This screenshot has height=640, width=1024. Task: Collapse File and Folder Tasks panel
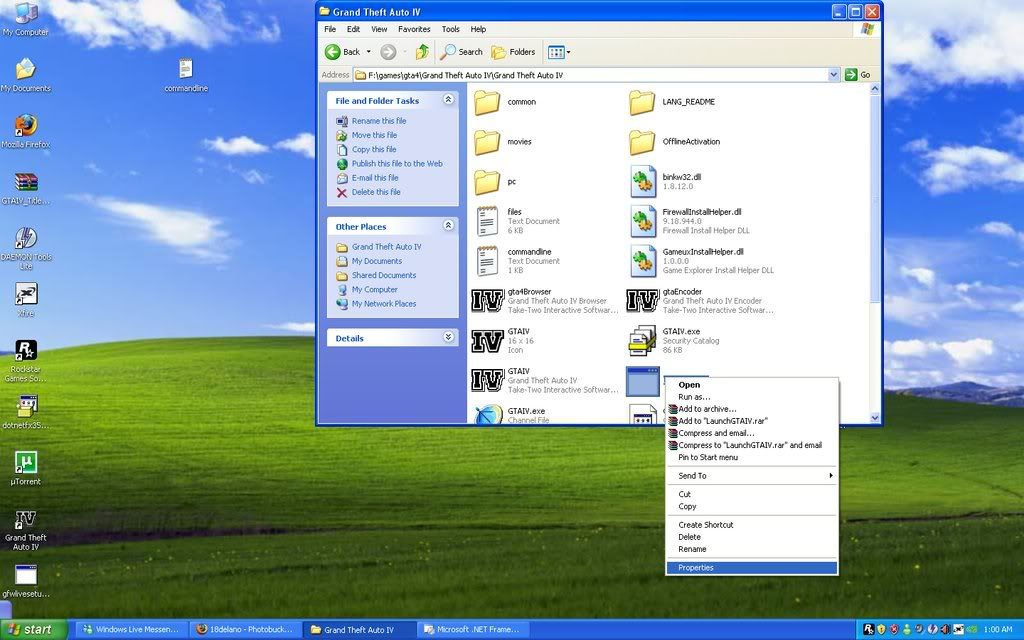[x=448, y=100]
